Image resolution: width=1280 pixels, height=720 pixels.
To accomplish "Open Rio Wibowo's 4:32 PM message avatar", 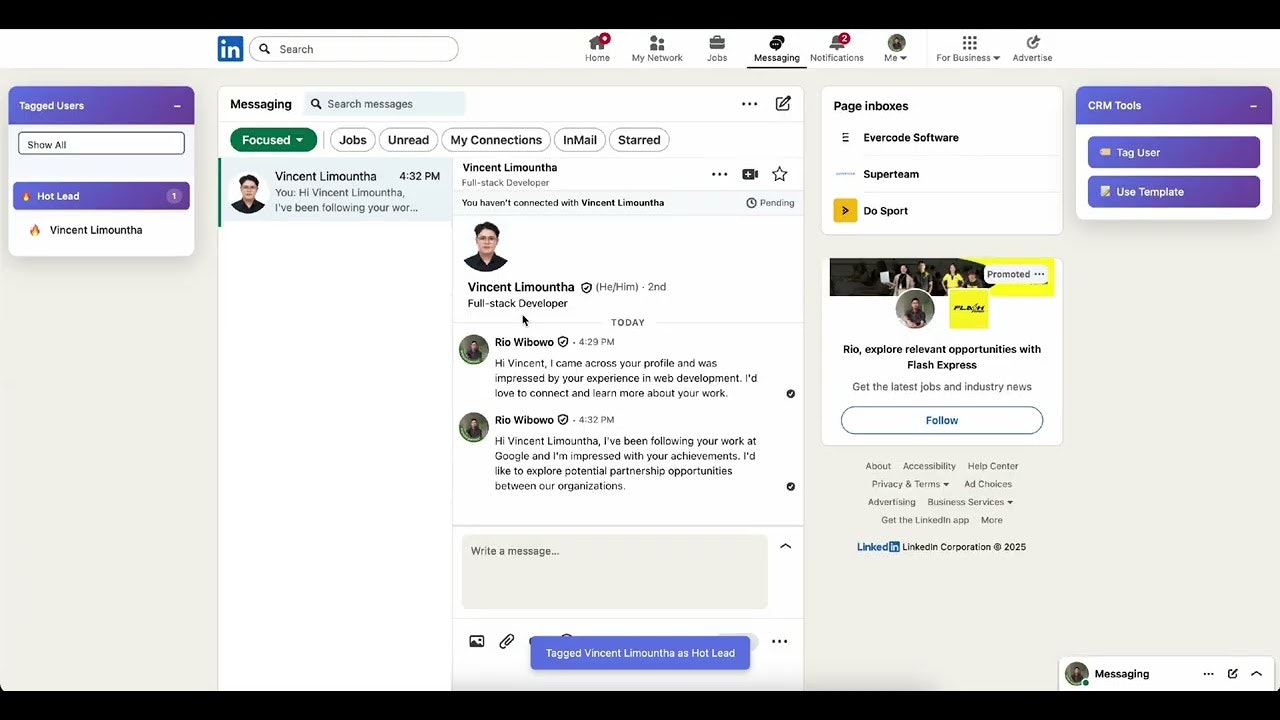I will point(473,427).
